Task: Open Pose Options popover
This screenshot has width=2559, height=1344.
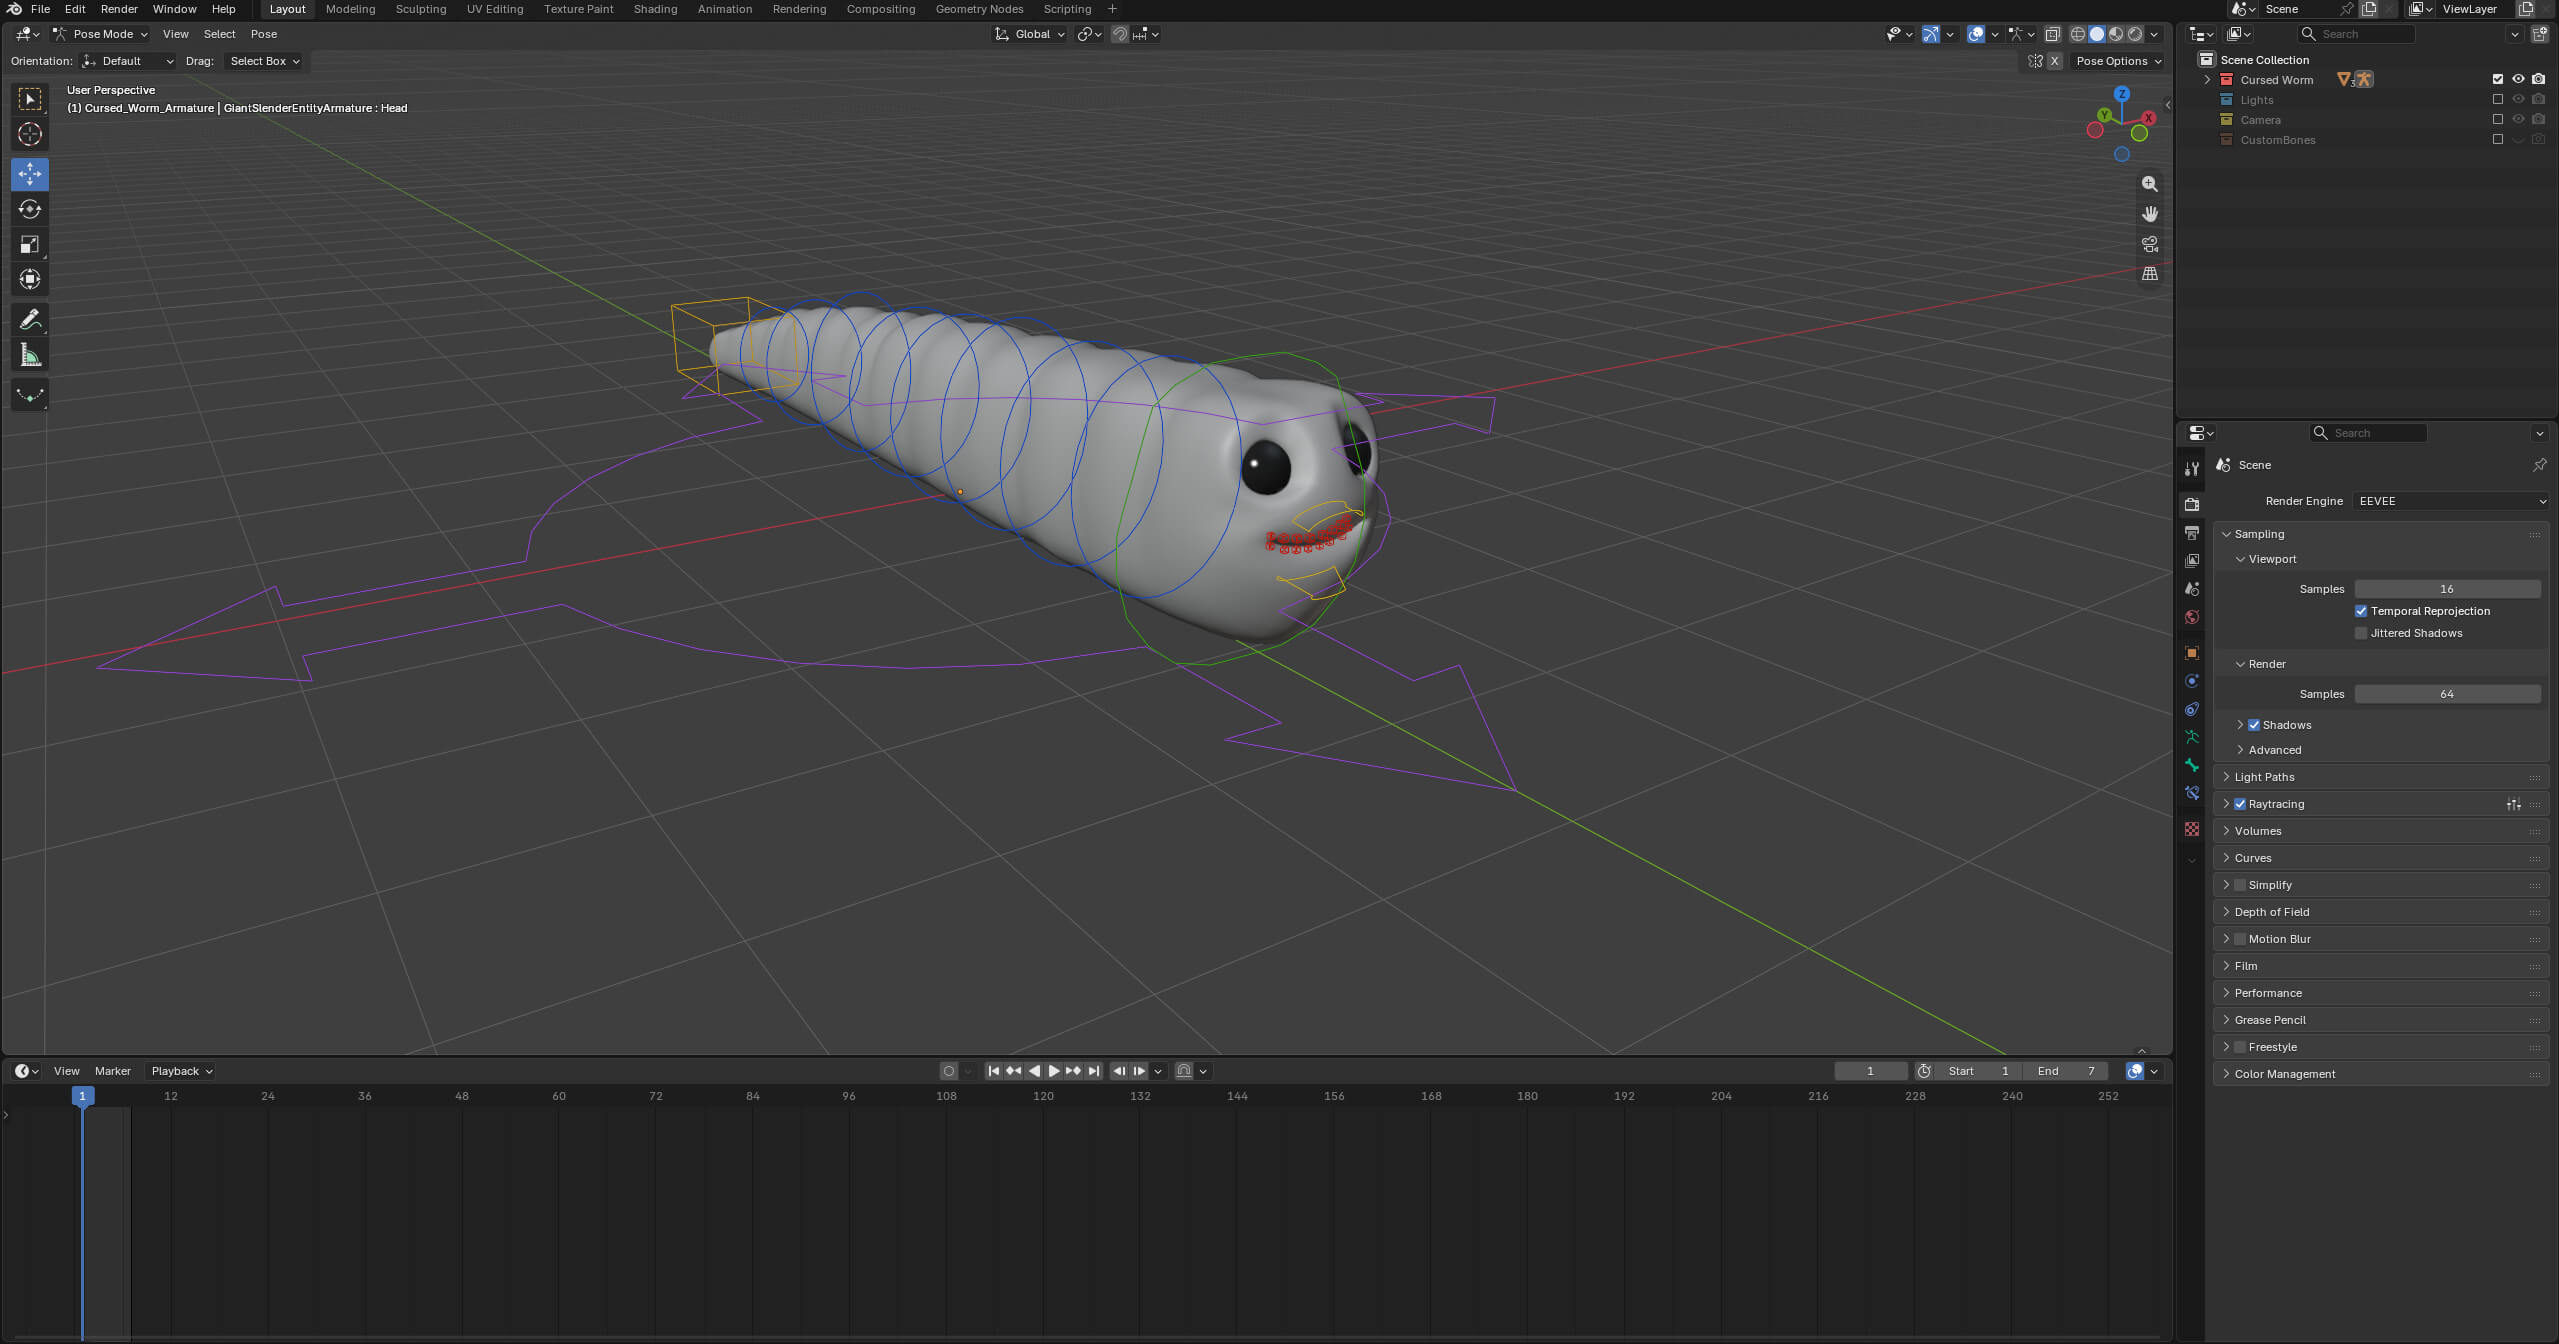Action: coord(2118,61)
